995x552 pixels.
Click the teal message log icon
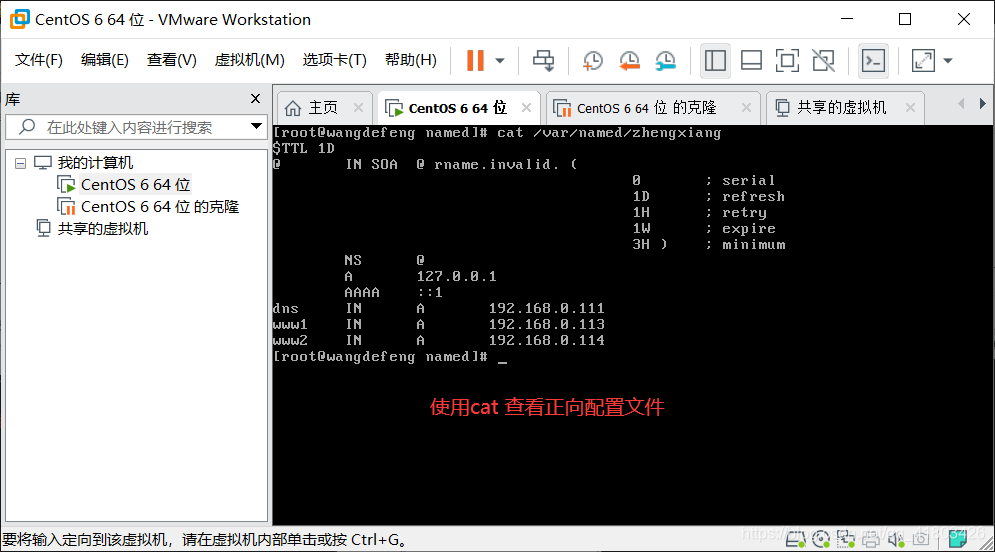click(958, 539)
